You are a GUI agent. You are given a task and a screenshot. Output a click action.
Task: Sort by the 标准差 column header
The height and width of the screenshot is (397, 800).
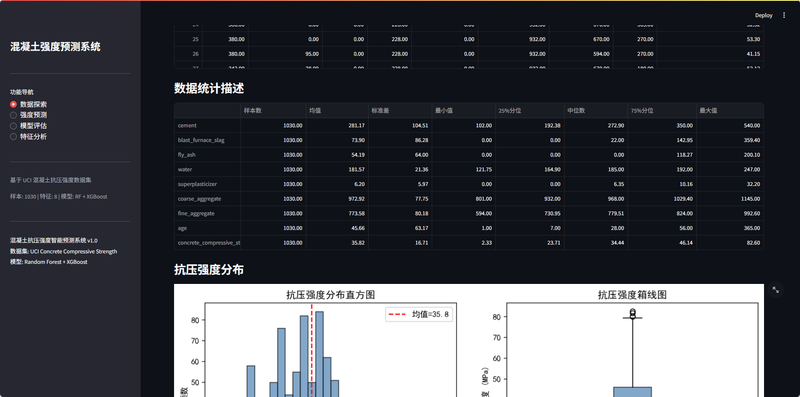click(399, 111)
